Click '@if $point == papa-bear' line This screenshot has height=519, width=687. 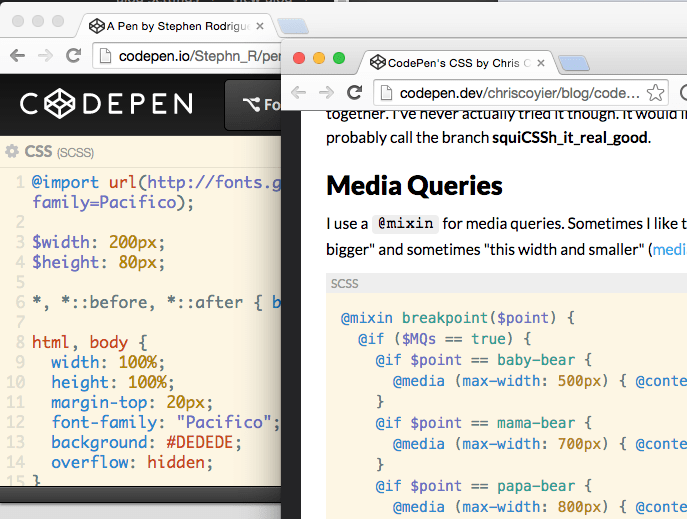click(x=484, y=486)
